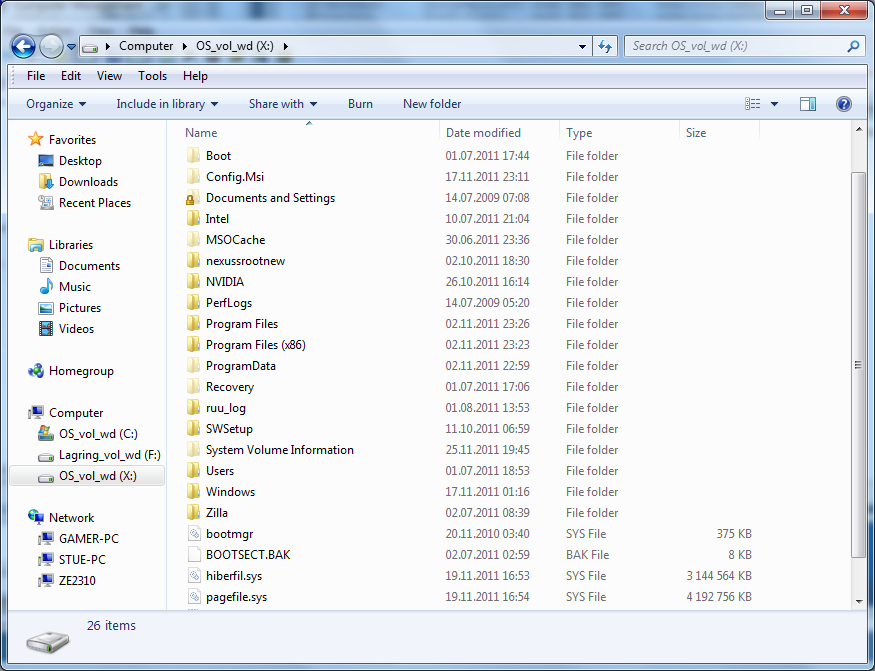Viewport: 875px width, 671px height.
Task: Open the recent pages dropdown arrow
Action: click(71, 47)
